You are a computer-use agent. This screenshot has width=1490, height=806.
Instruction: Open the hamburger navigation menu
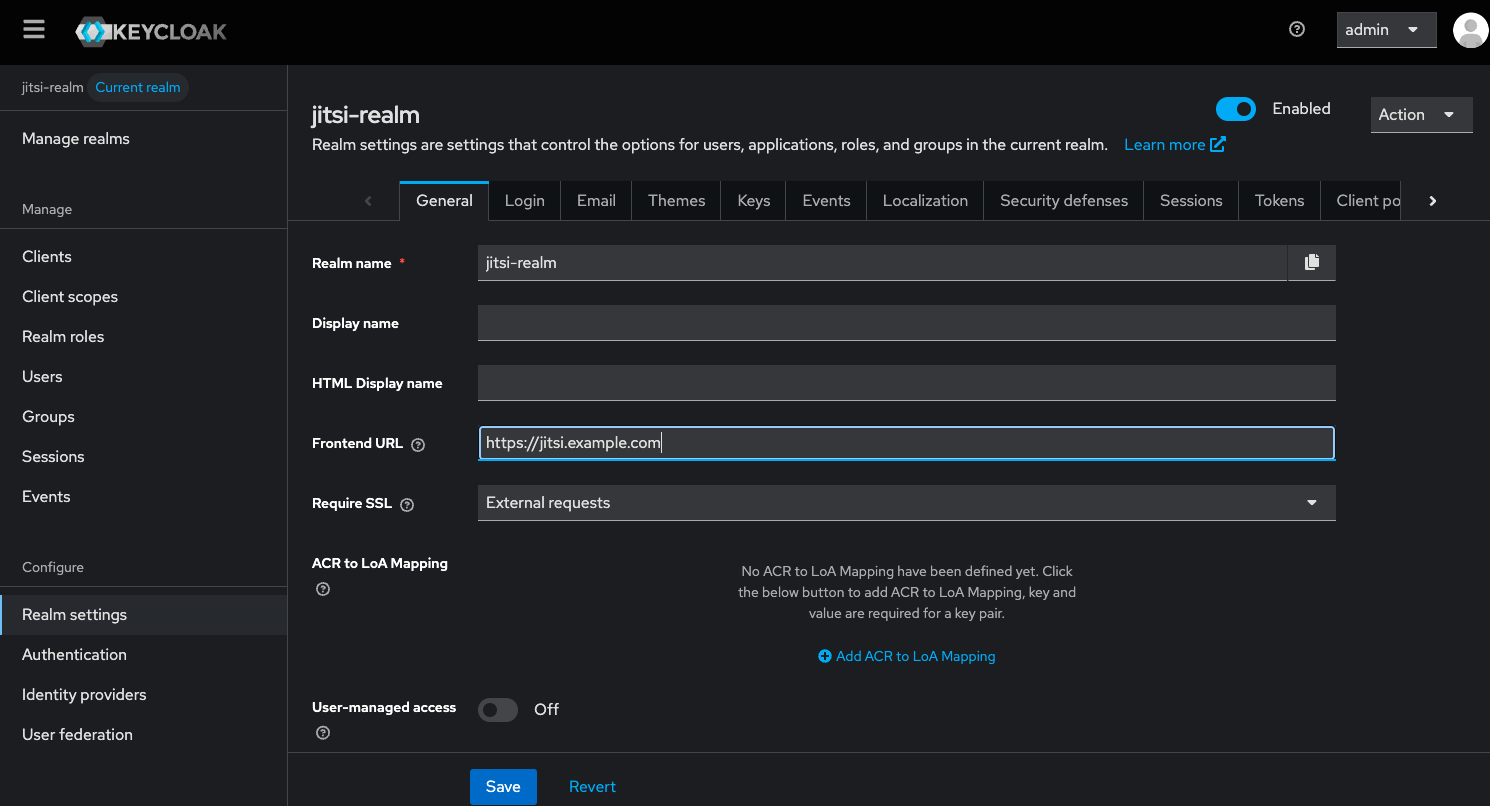tap(34, 30)
